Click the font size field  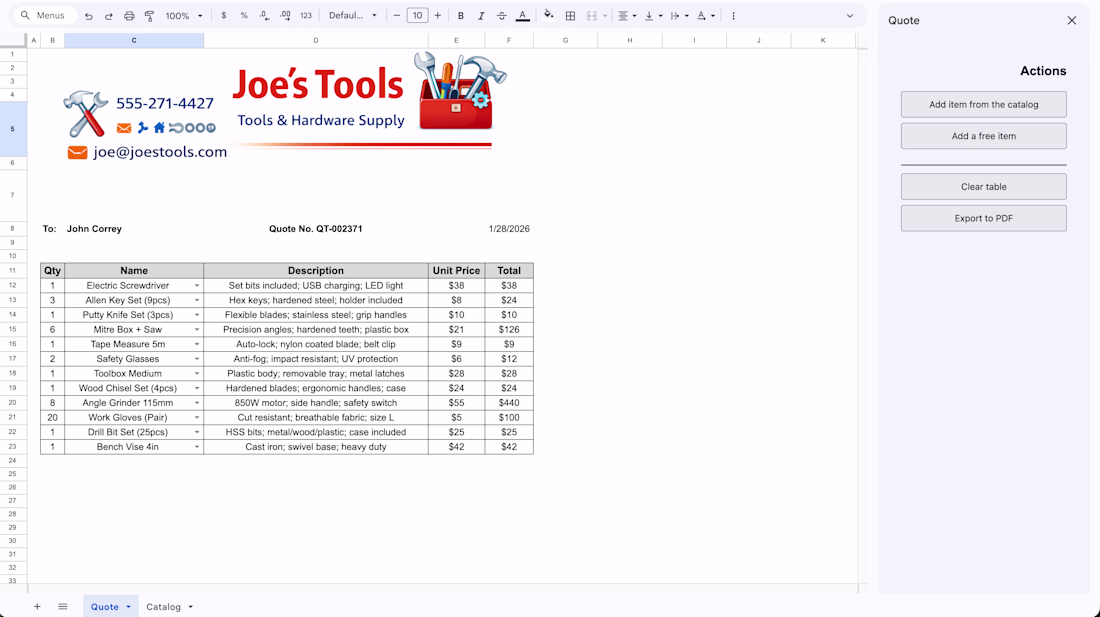coord(417,15)
